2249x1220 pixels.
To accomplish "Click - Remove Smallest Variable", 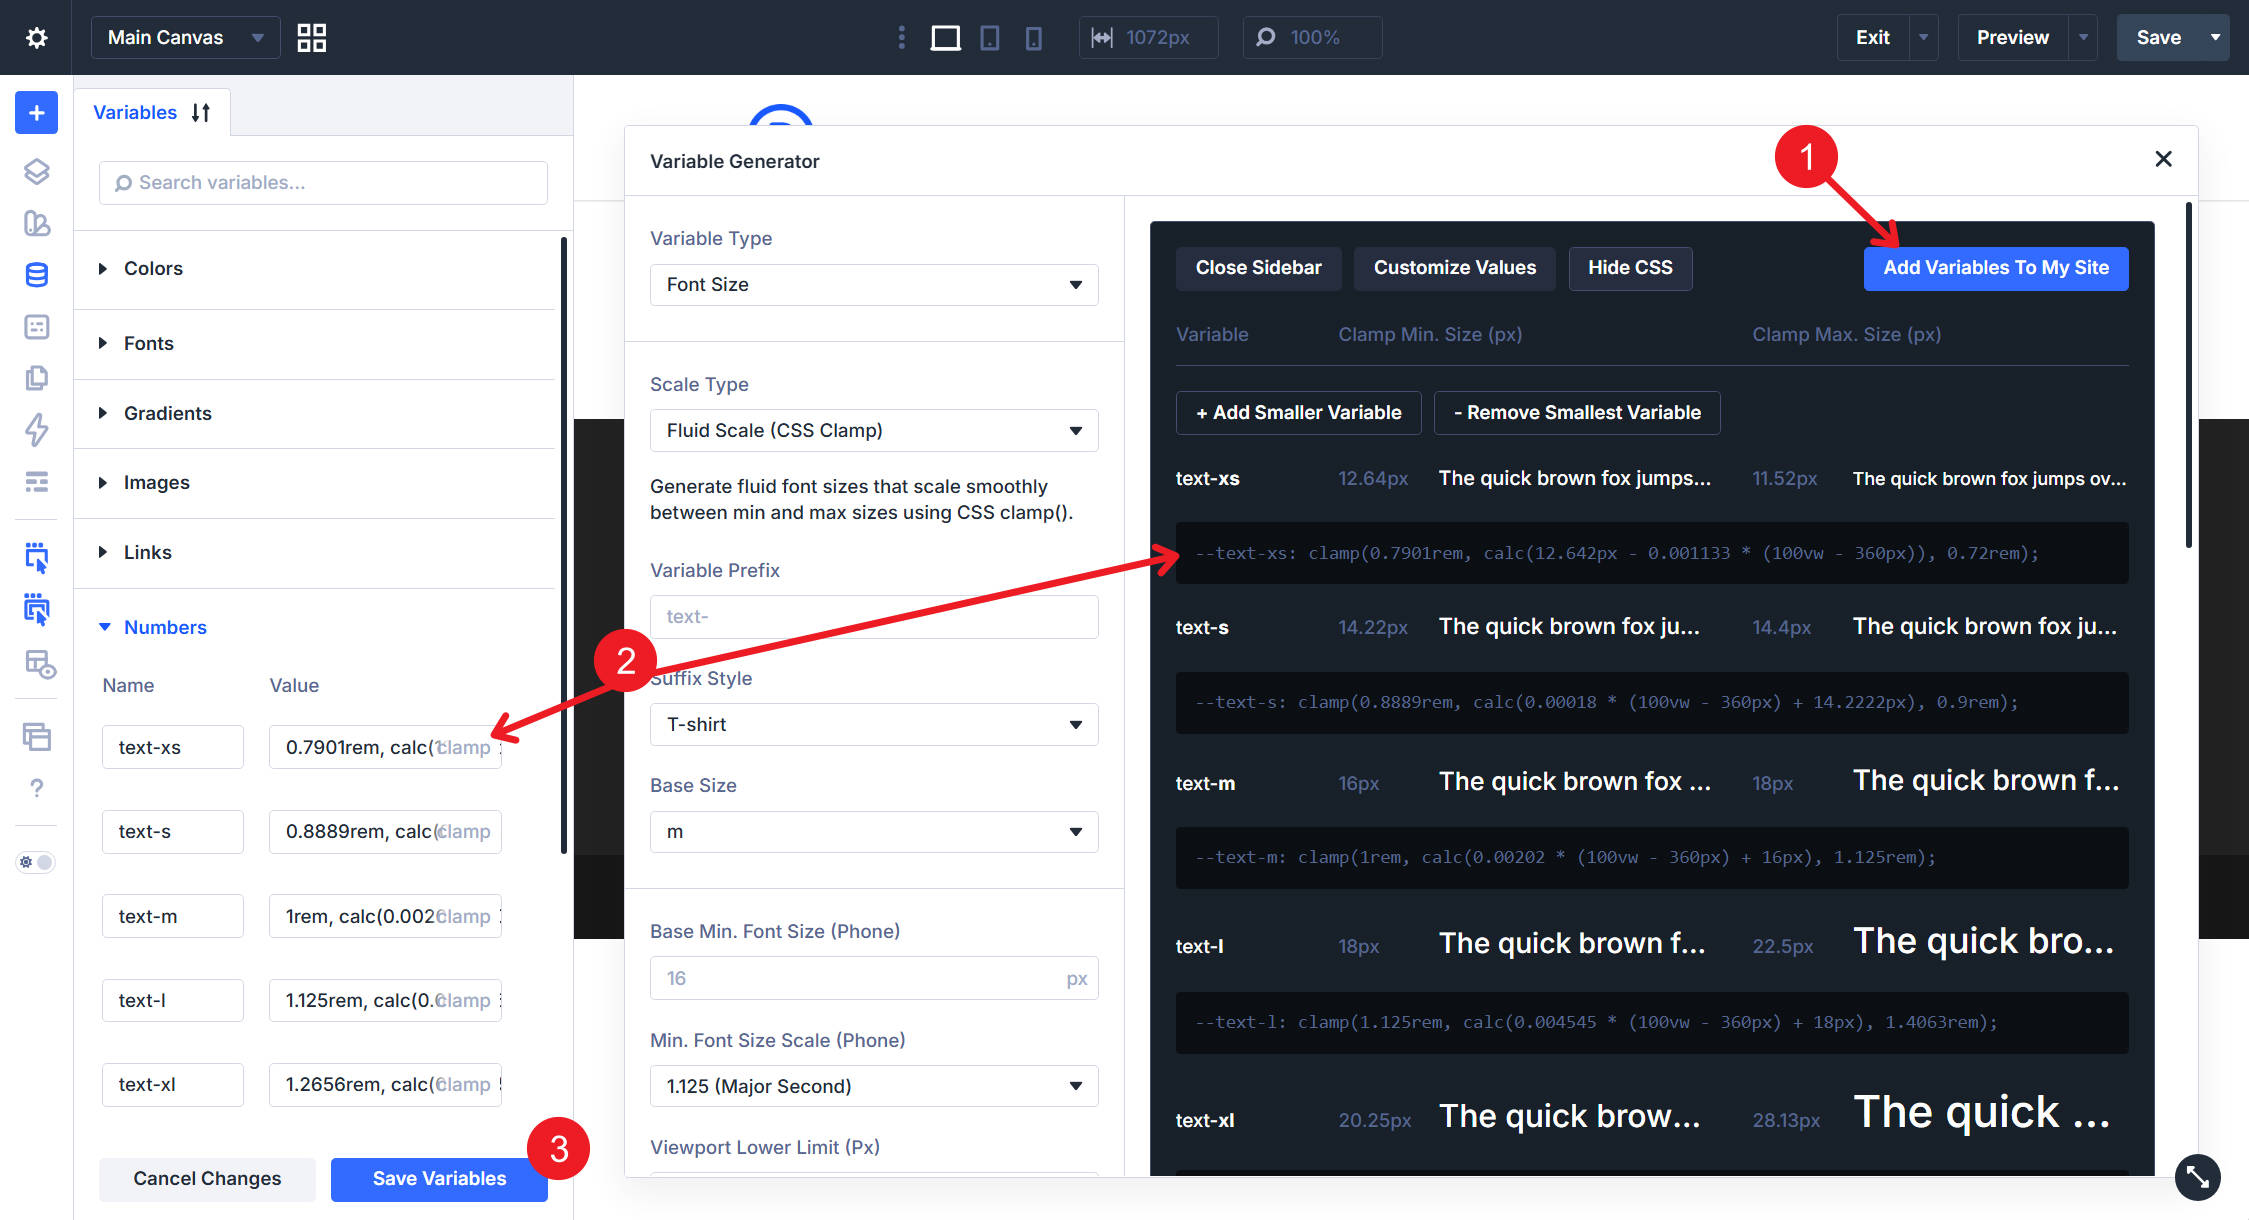I will point(1577,413).
